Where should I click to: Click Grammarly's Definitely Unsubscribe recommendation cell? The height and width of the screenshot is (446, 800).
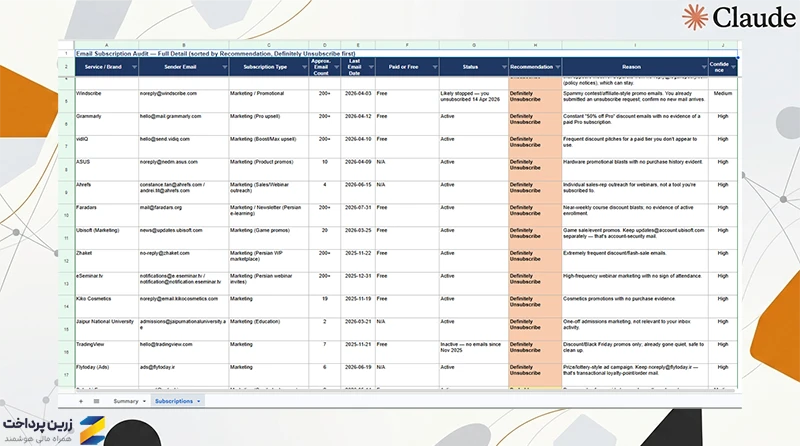[x=535, y=124]
